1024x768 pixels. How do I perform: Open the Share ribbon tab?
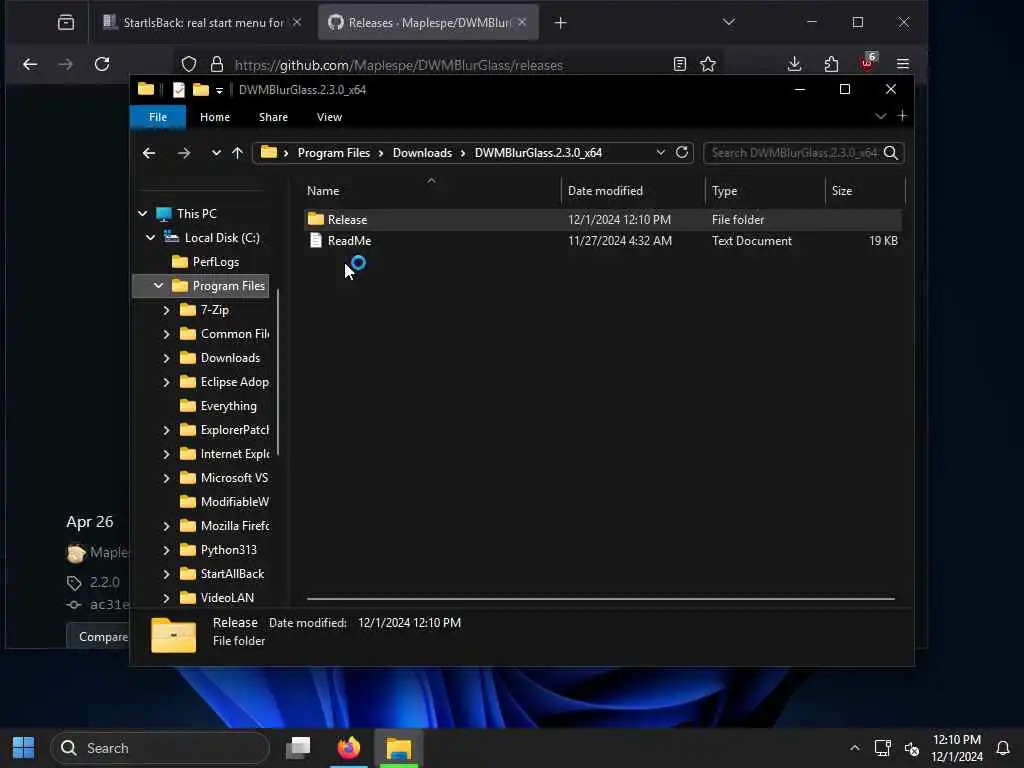273,117
